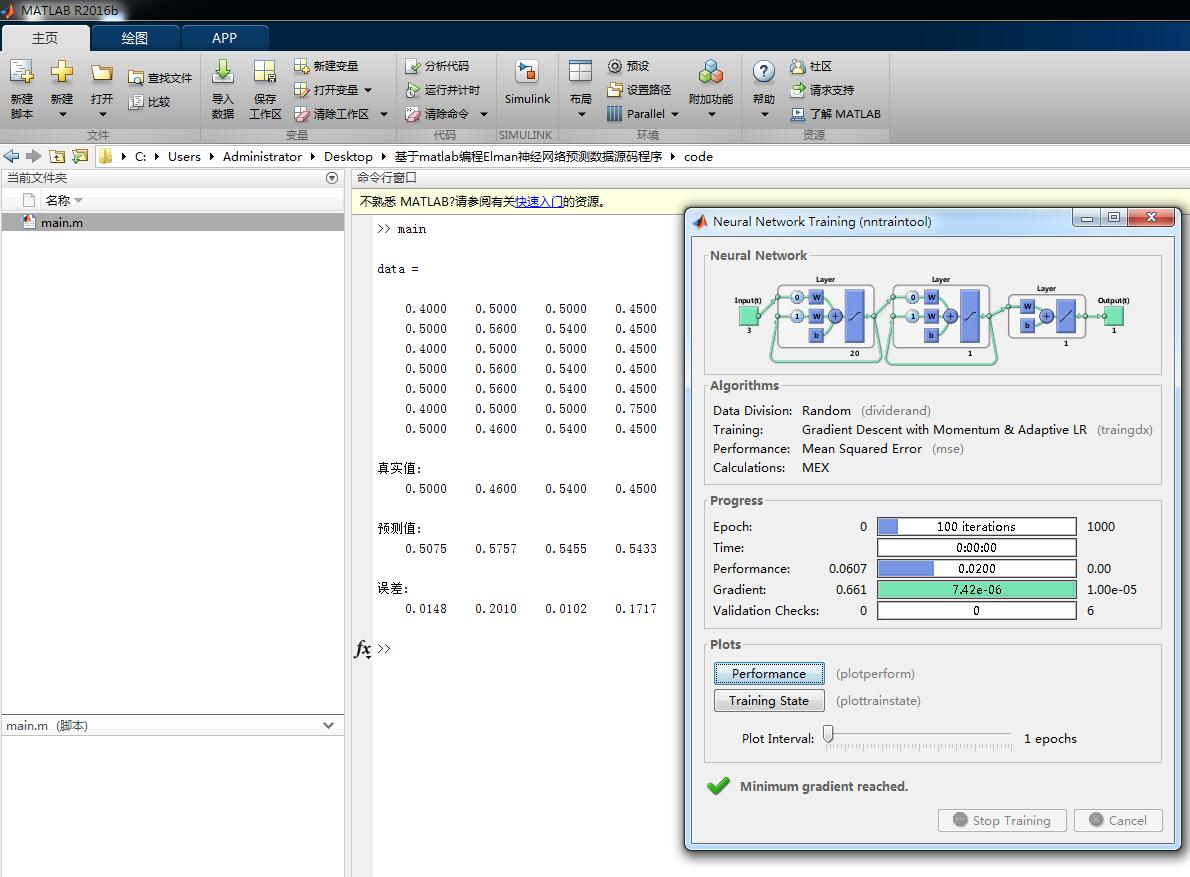
Task: Click Stop Training button
Action: (x=1002, y=820)
